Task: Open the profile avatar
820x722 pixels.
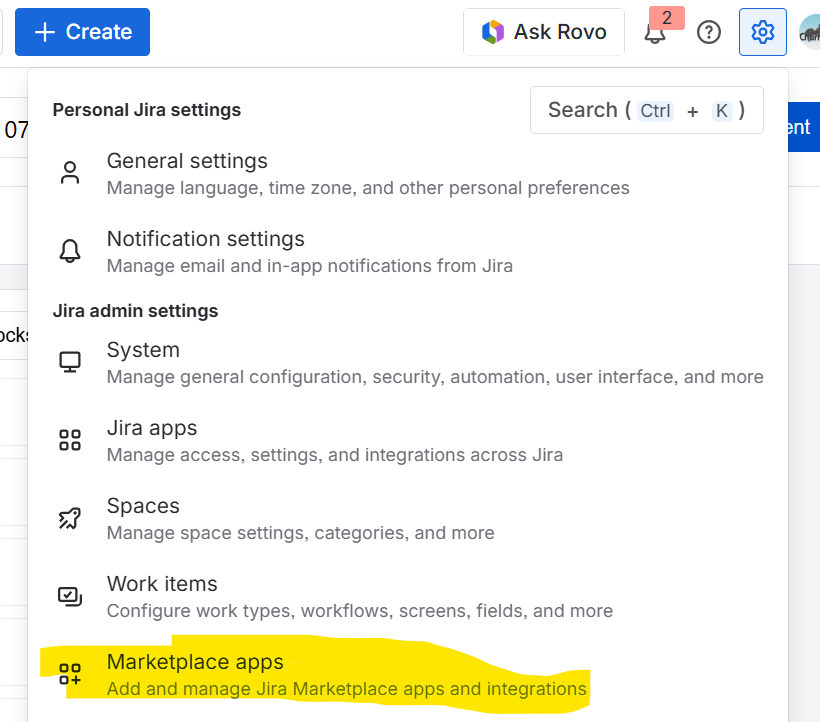Action: click(811, 32)
